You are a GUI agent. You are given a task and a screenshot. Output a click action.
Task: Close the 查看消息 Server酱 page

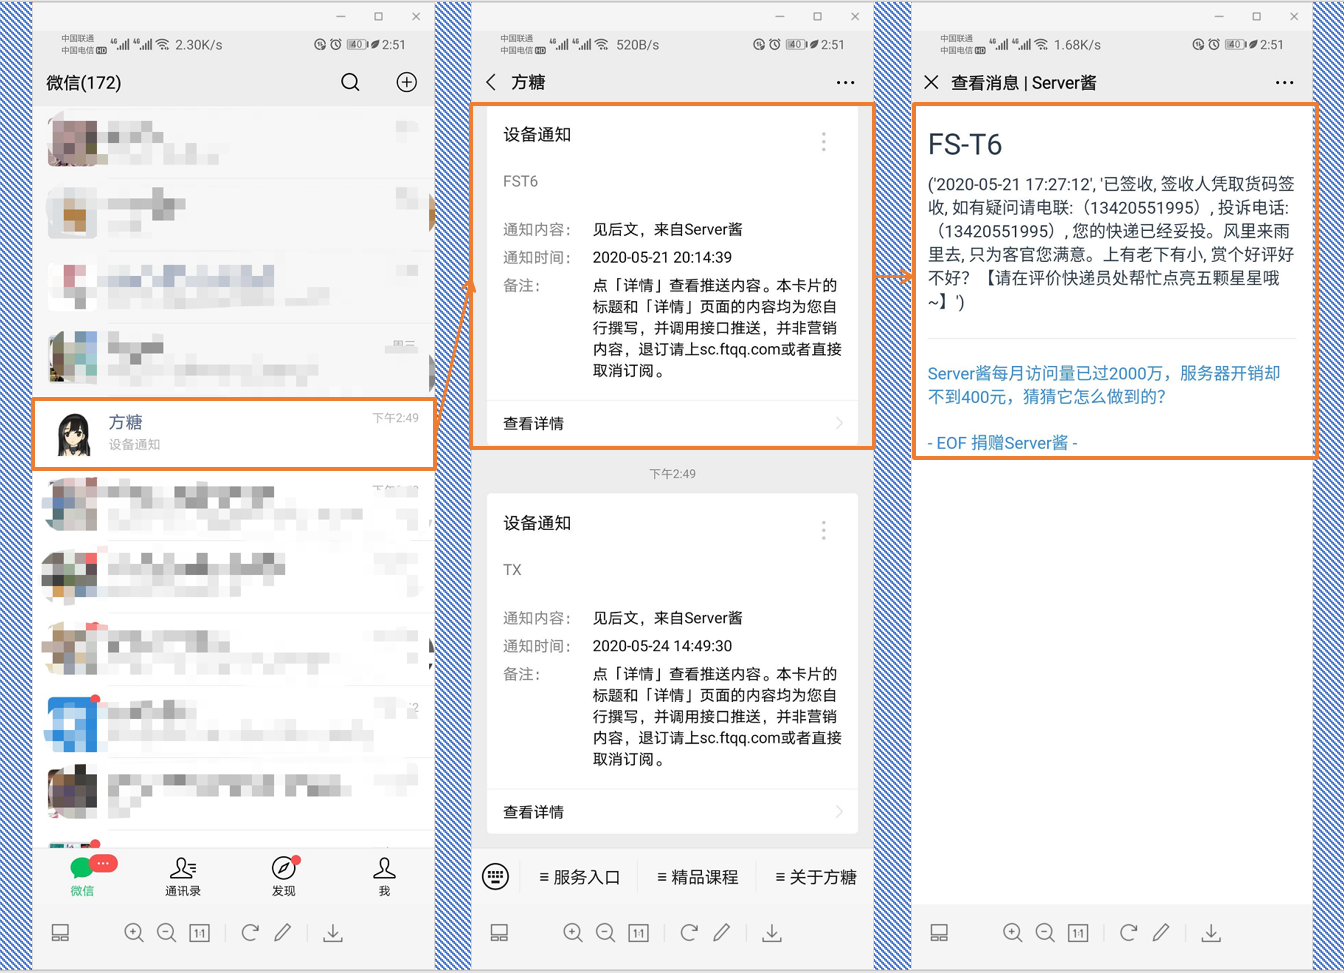[931, 82]
